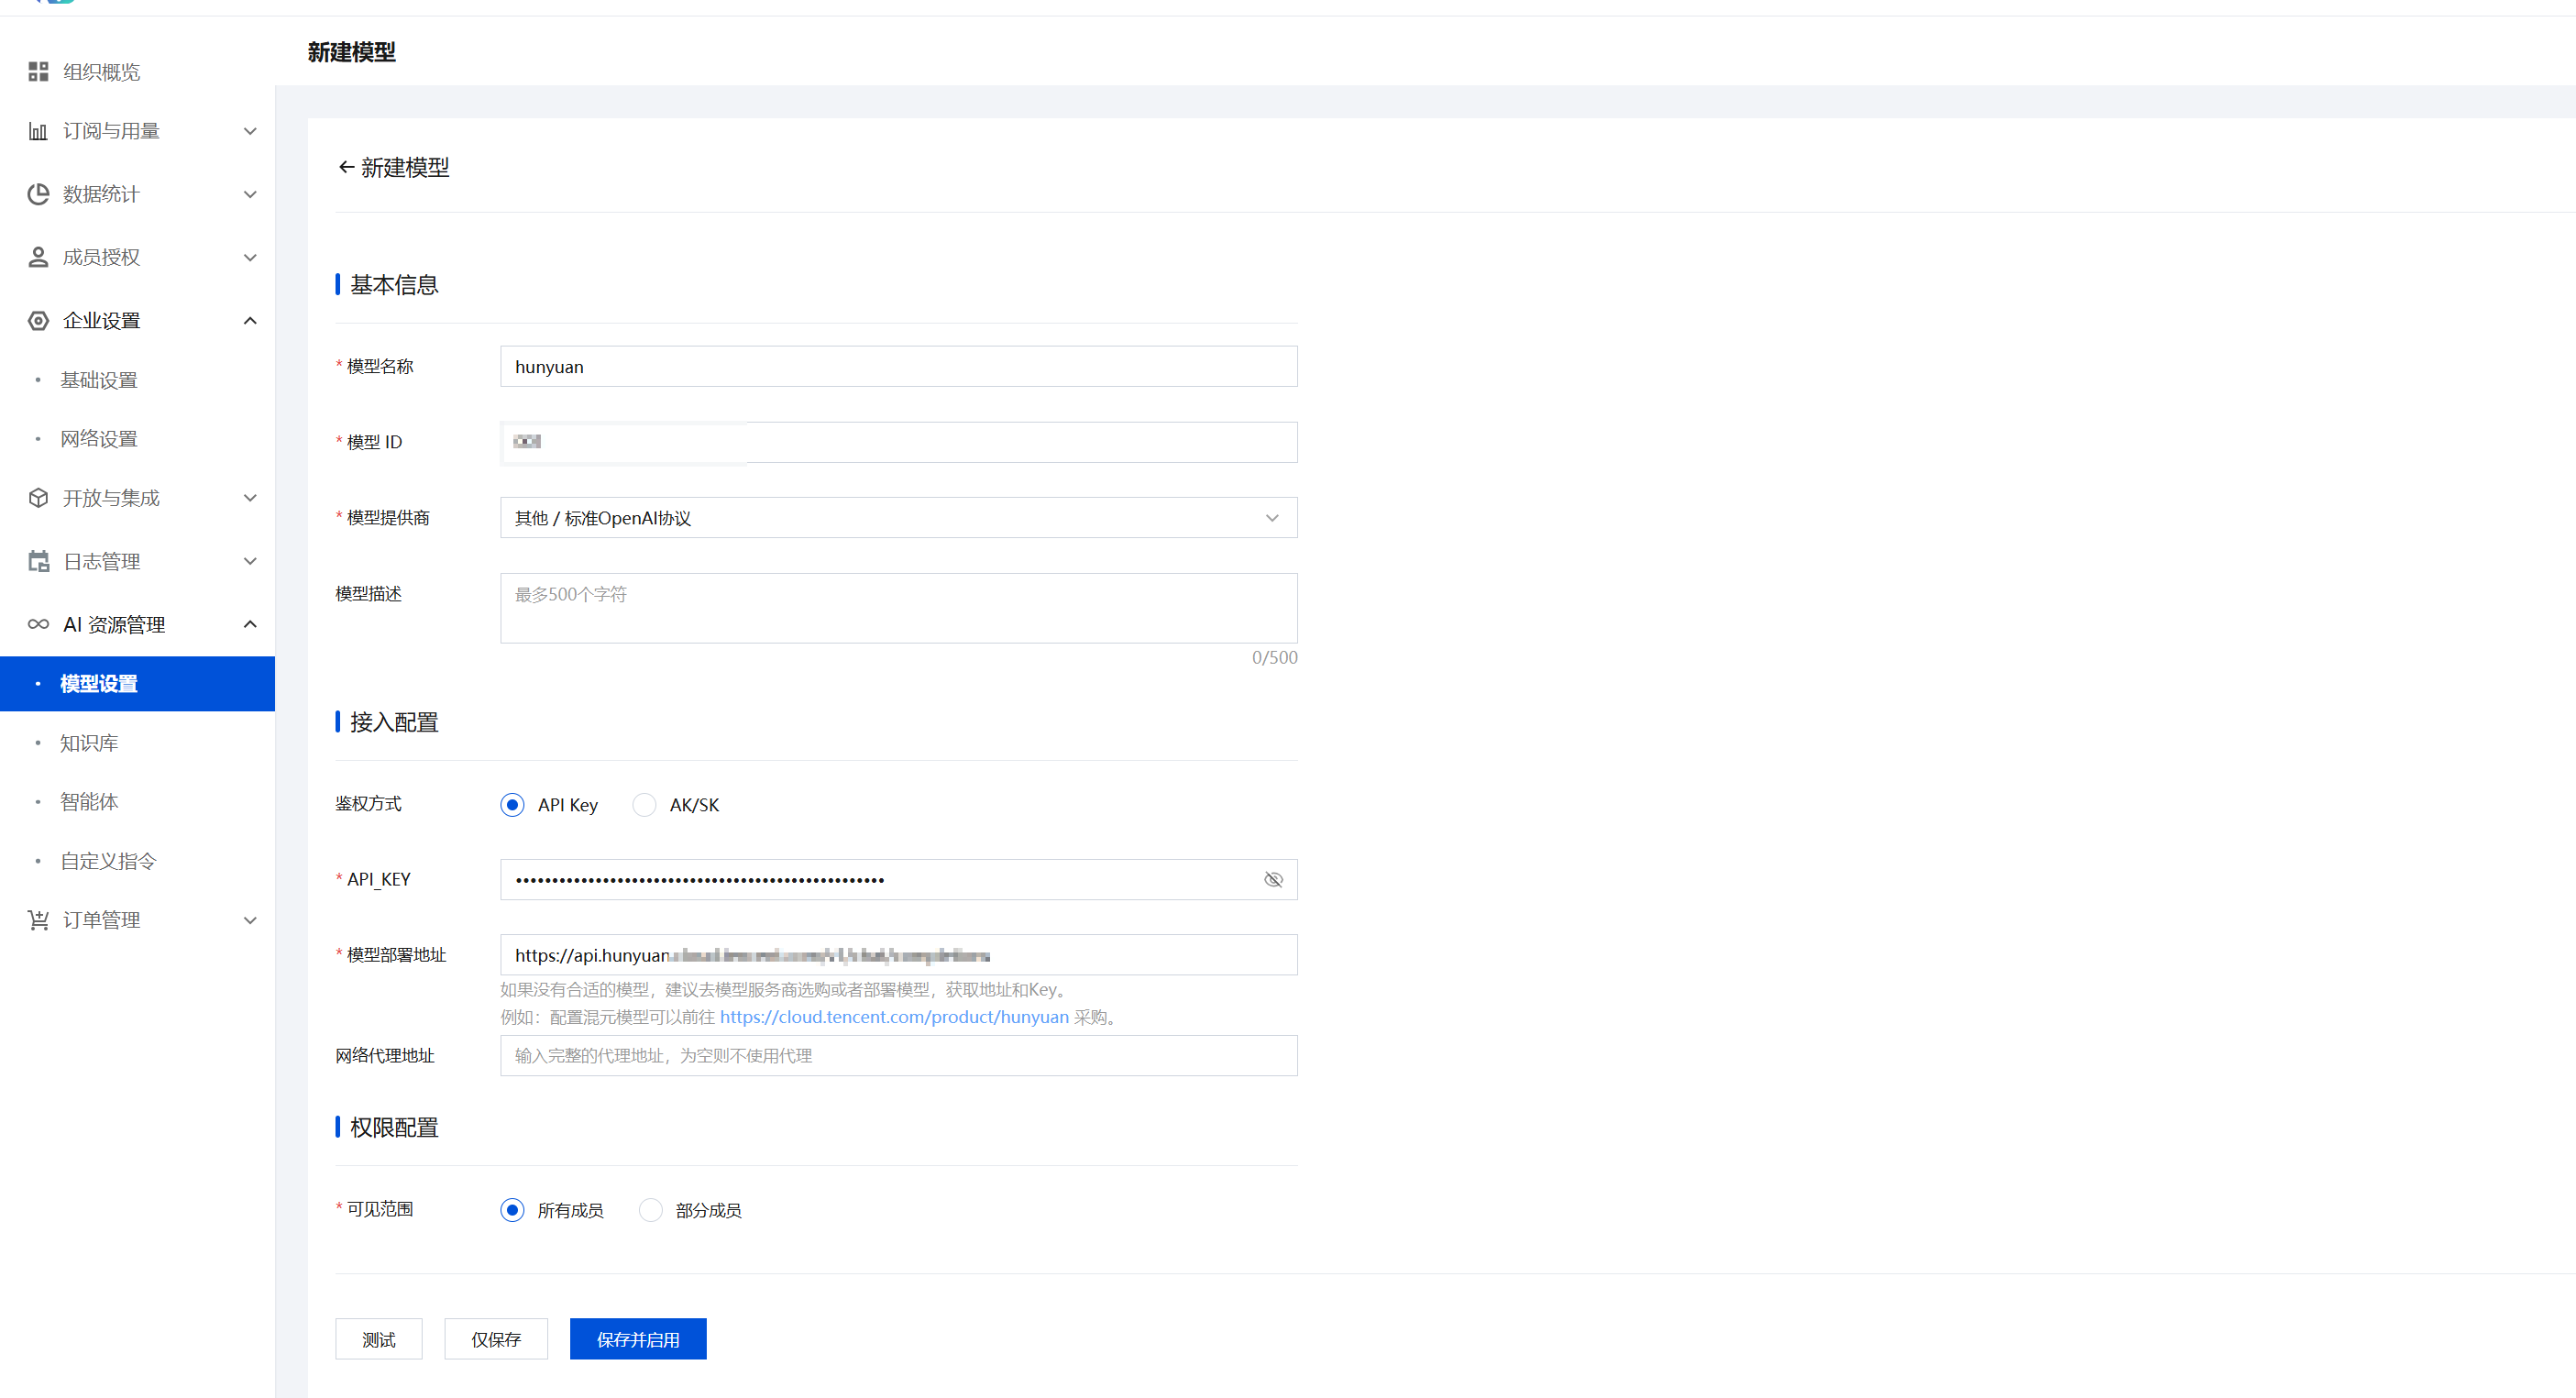Focus the 模型部署地址 input field
The width and height of the screenshot is (2576, 1398).
point(898,955)
